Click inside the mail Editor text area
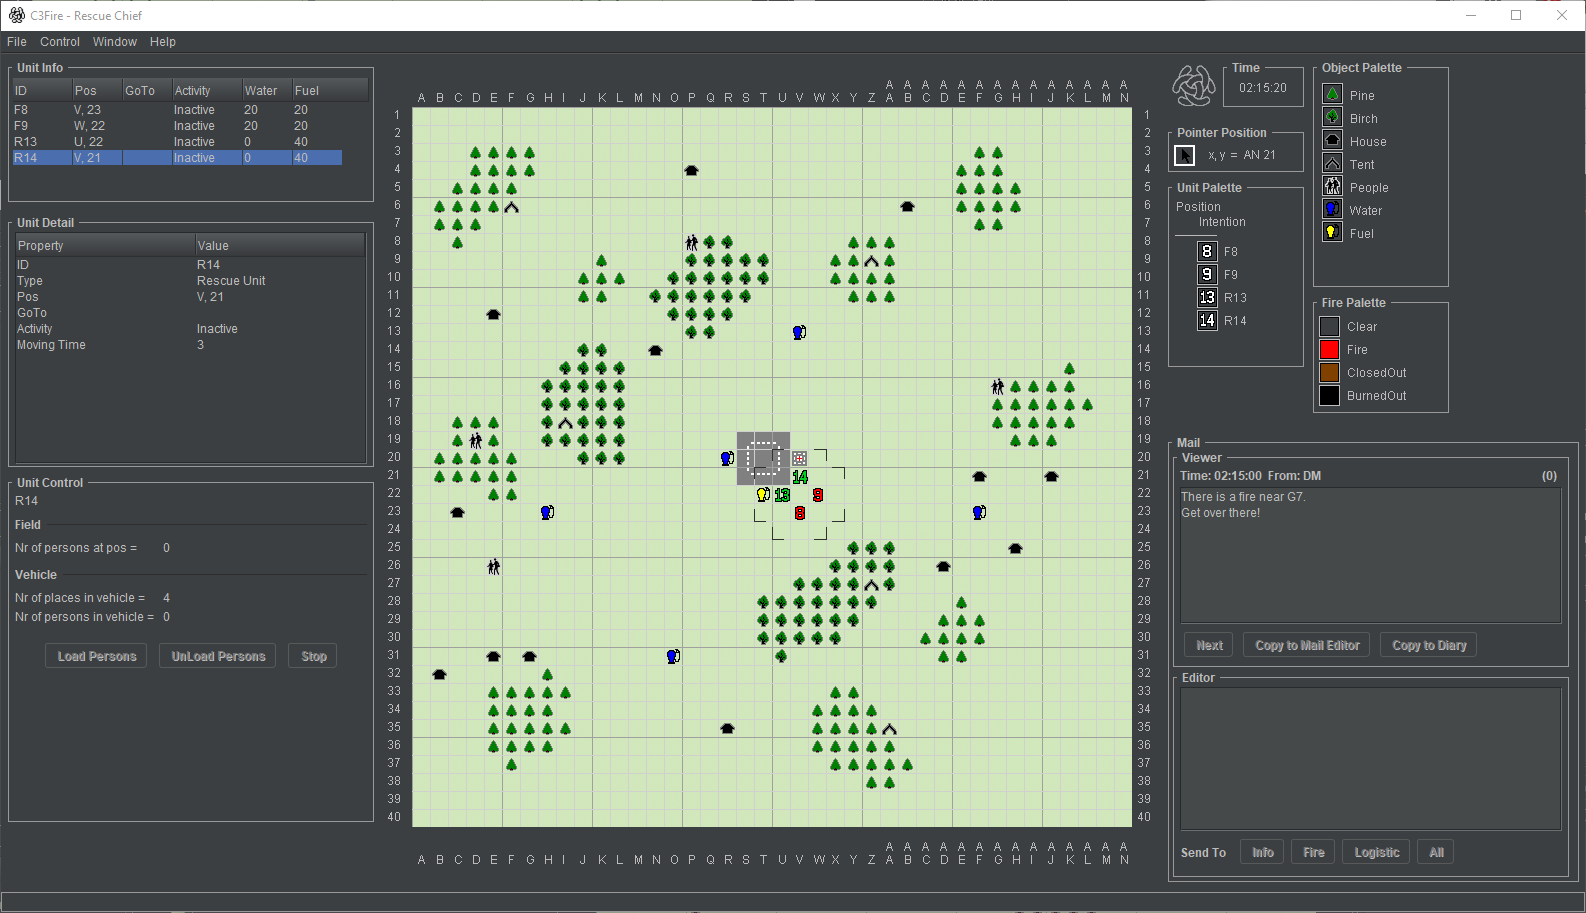 [x=1370, y=758]
